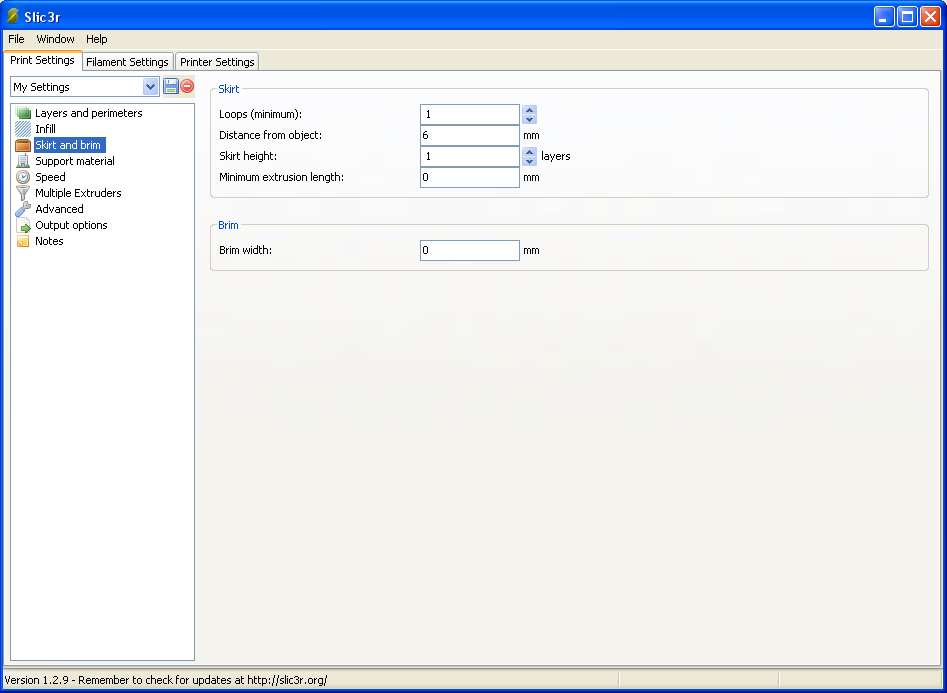
Task: Increase Skirt height with up arrow
Action: tap(530, 152)
